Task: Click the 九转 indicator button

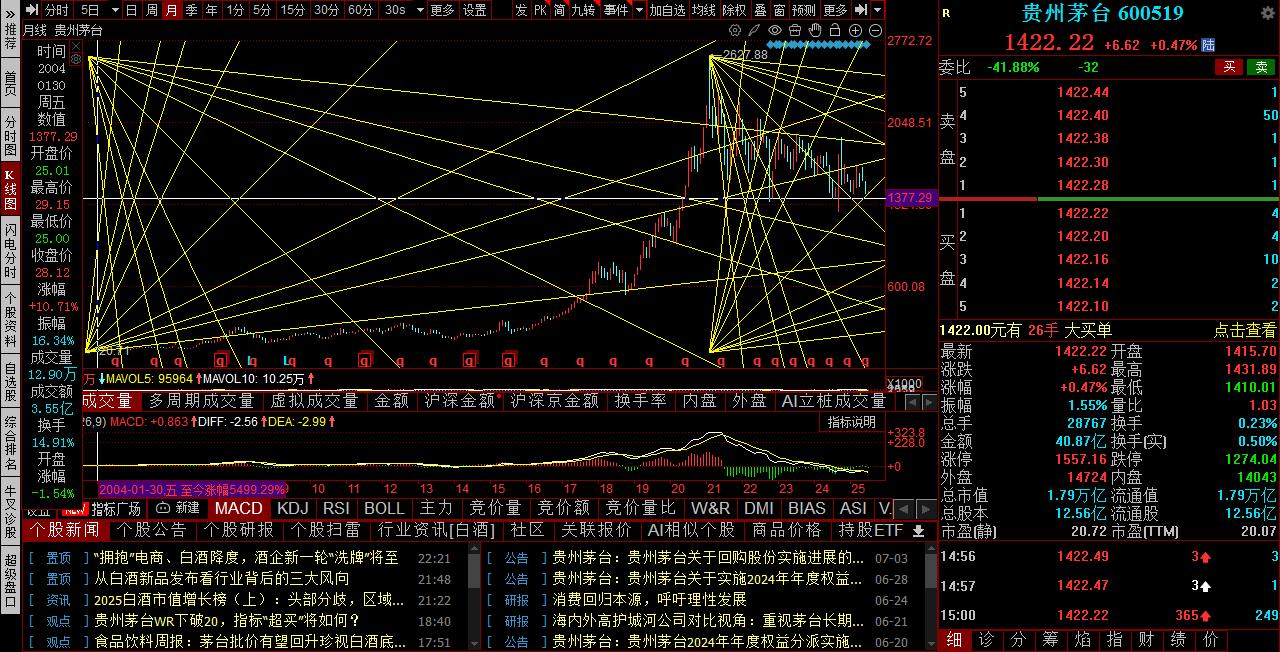Action: click(x=584, y=10)
